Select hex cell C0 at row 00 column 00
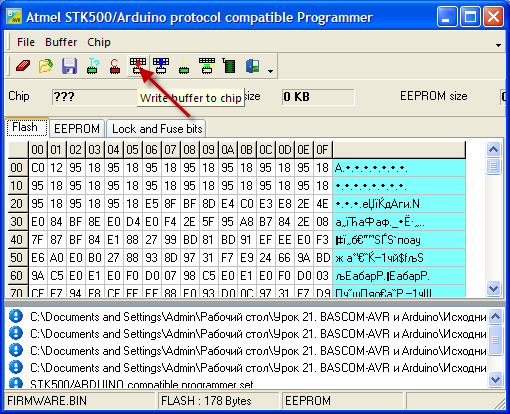This screenshot has width=510, height=414. point(38,168)
